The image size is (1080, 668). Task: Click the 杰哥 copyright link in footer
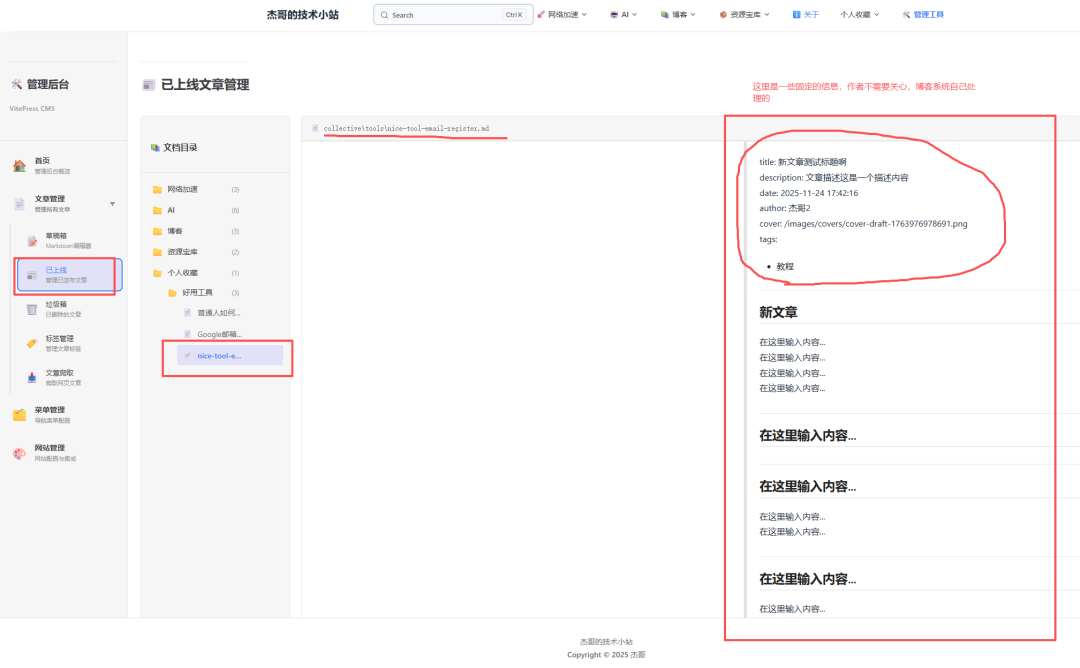tap(638, 654)
